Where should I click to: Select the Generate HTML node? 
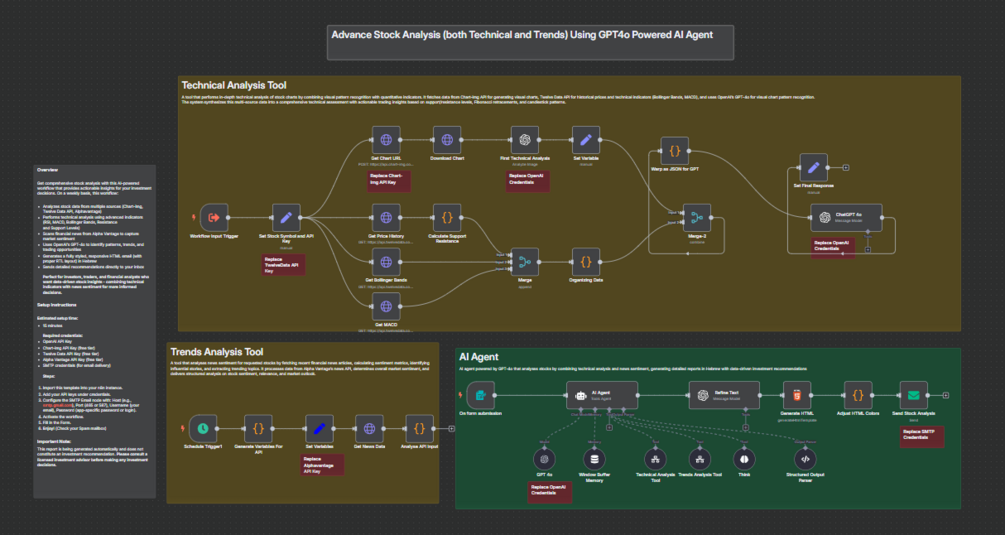click(797, 395)
